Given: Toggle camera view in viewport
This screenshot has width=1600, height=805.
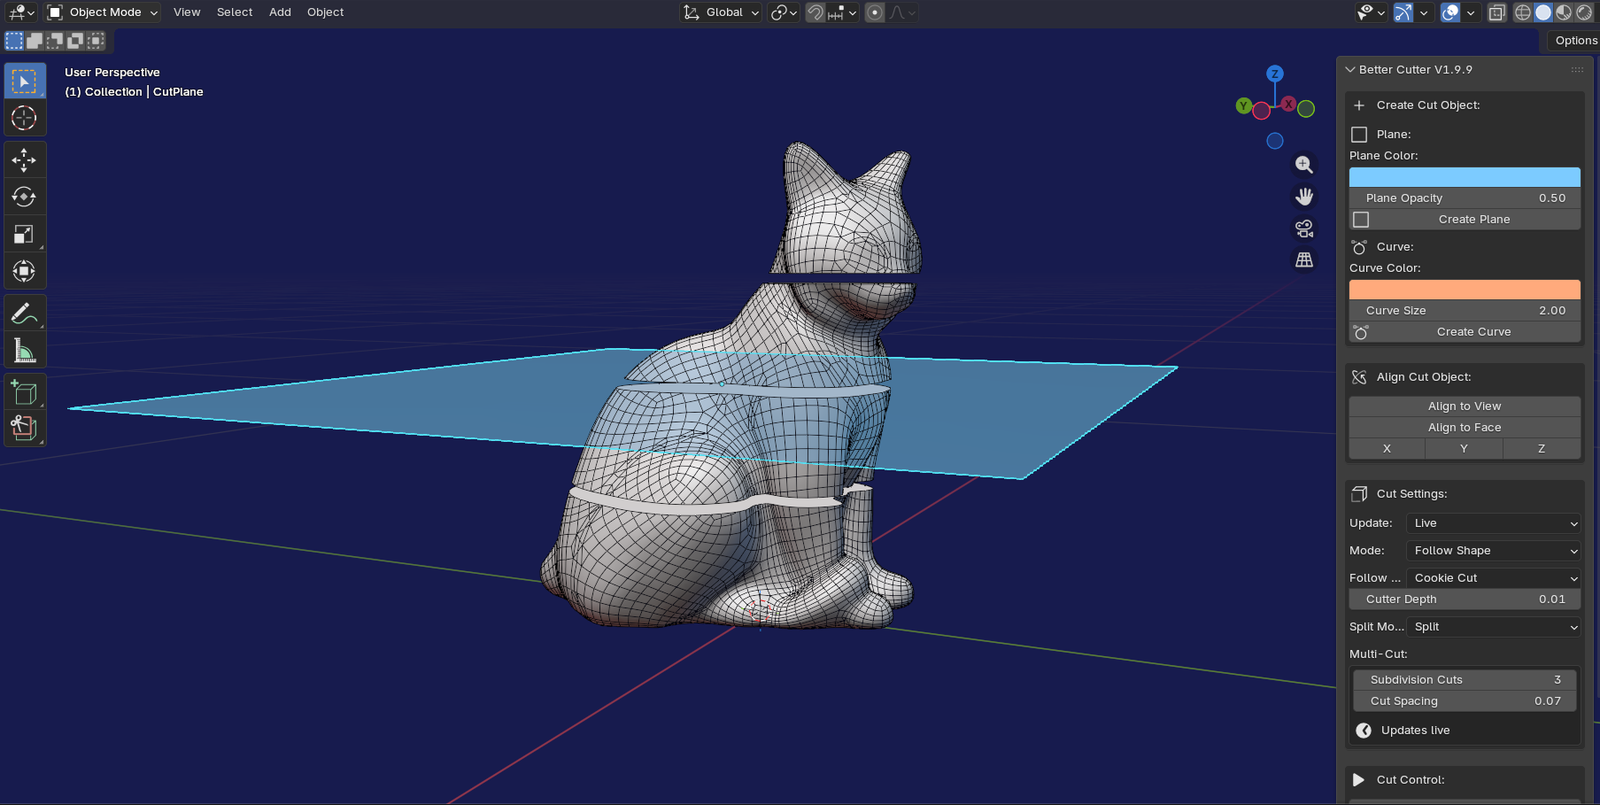Looking at the screenshot, I should [1304, 229].
